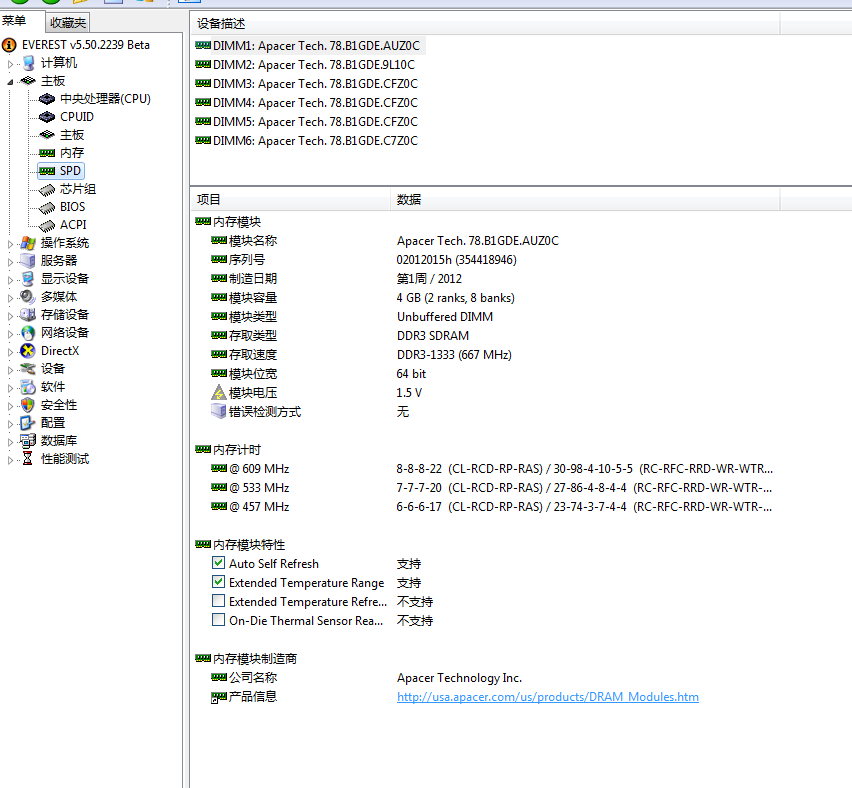Click the 多媒体 speaker icon
The height and width of the screenshot is (788, 852).
[x=28, y=297]
